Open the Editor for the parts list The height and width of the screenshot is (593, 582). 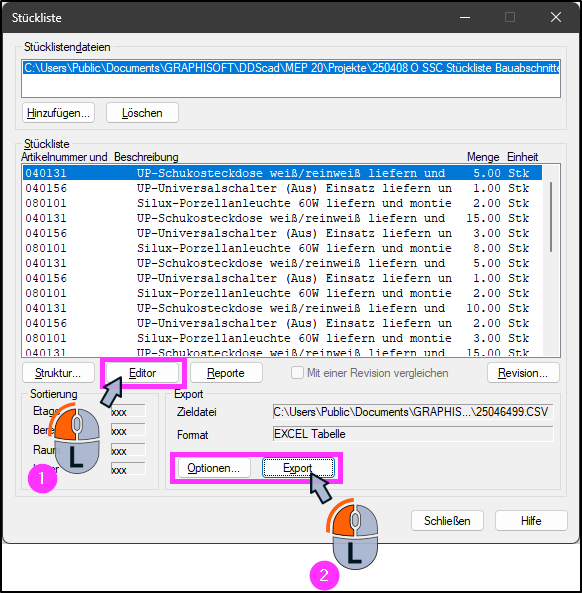[x=142, y=373]
